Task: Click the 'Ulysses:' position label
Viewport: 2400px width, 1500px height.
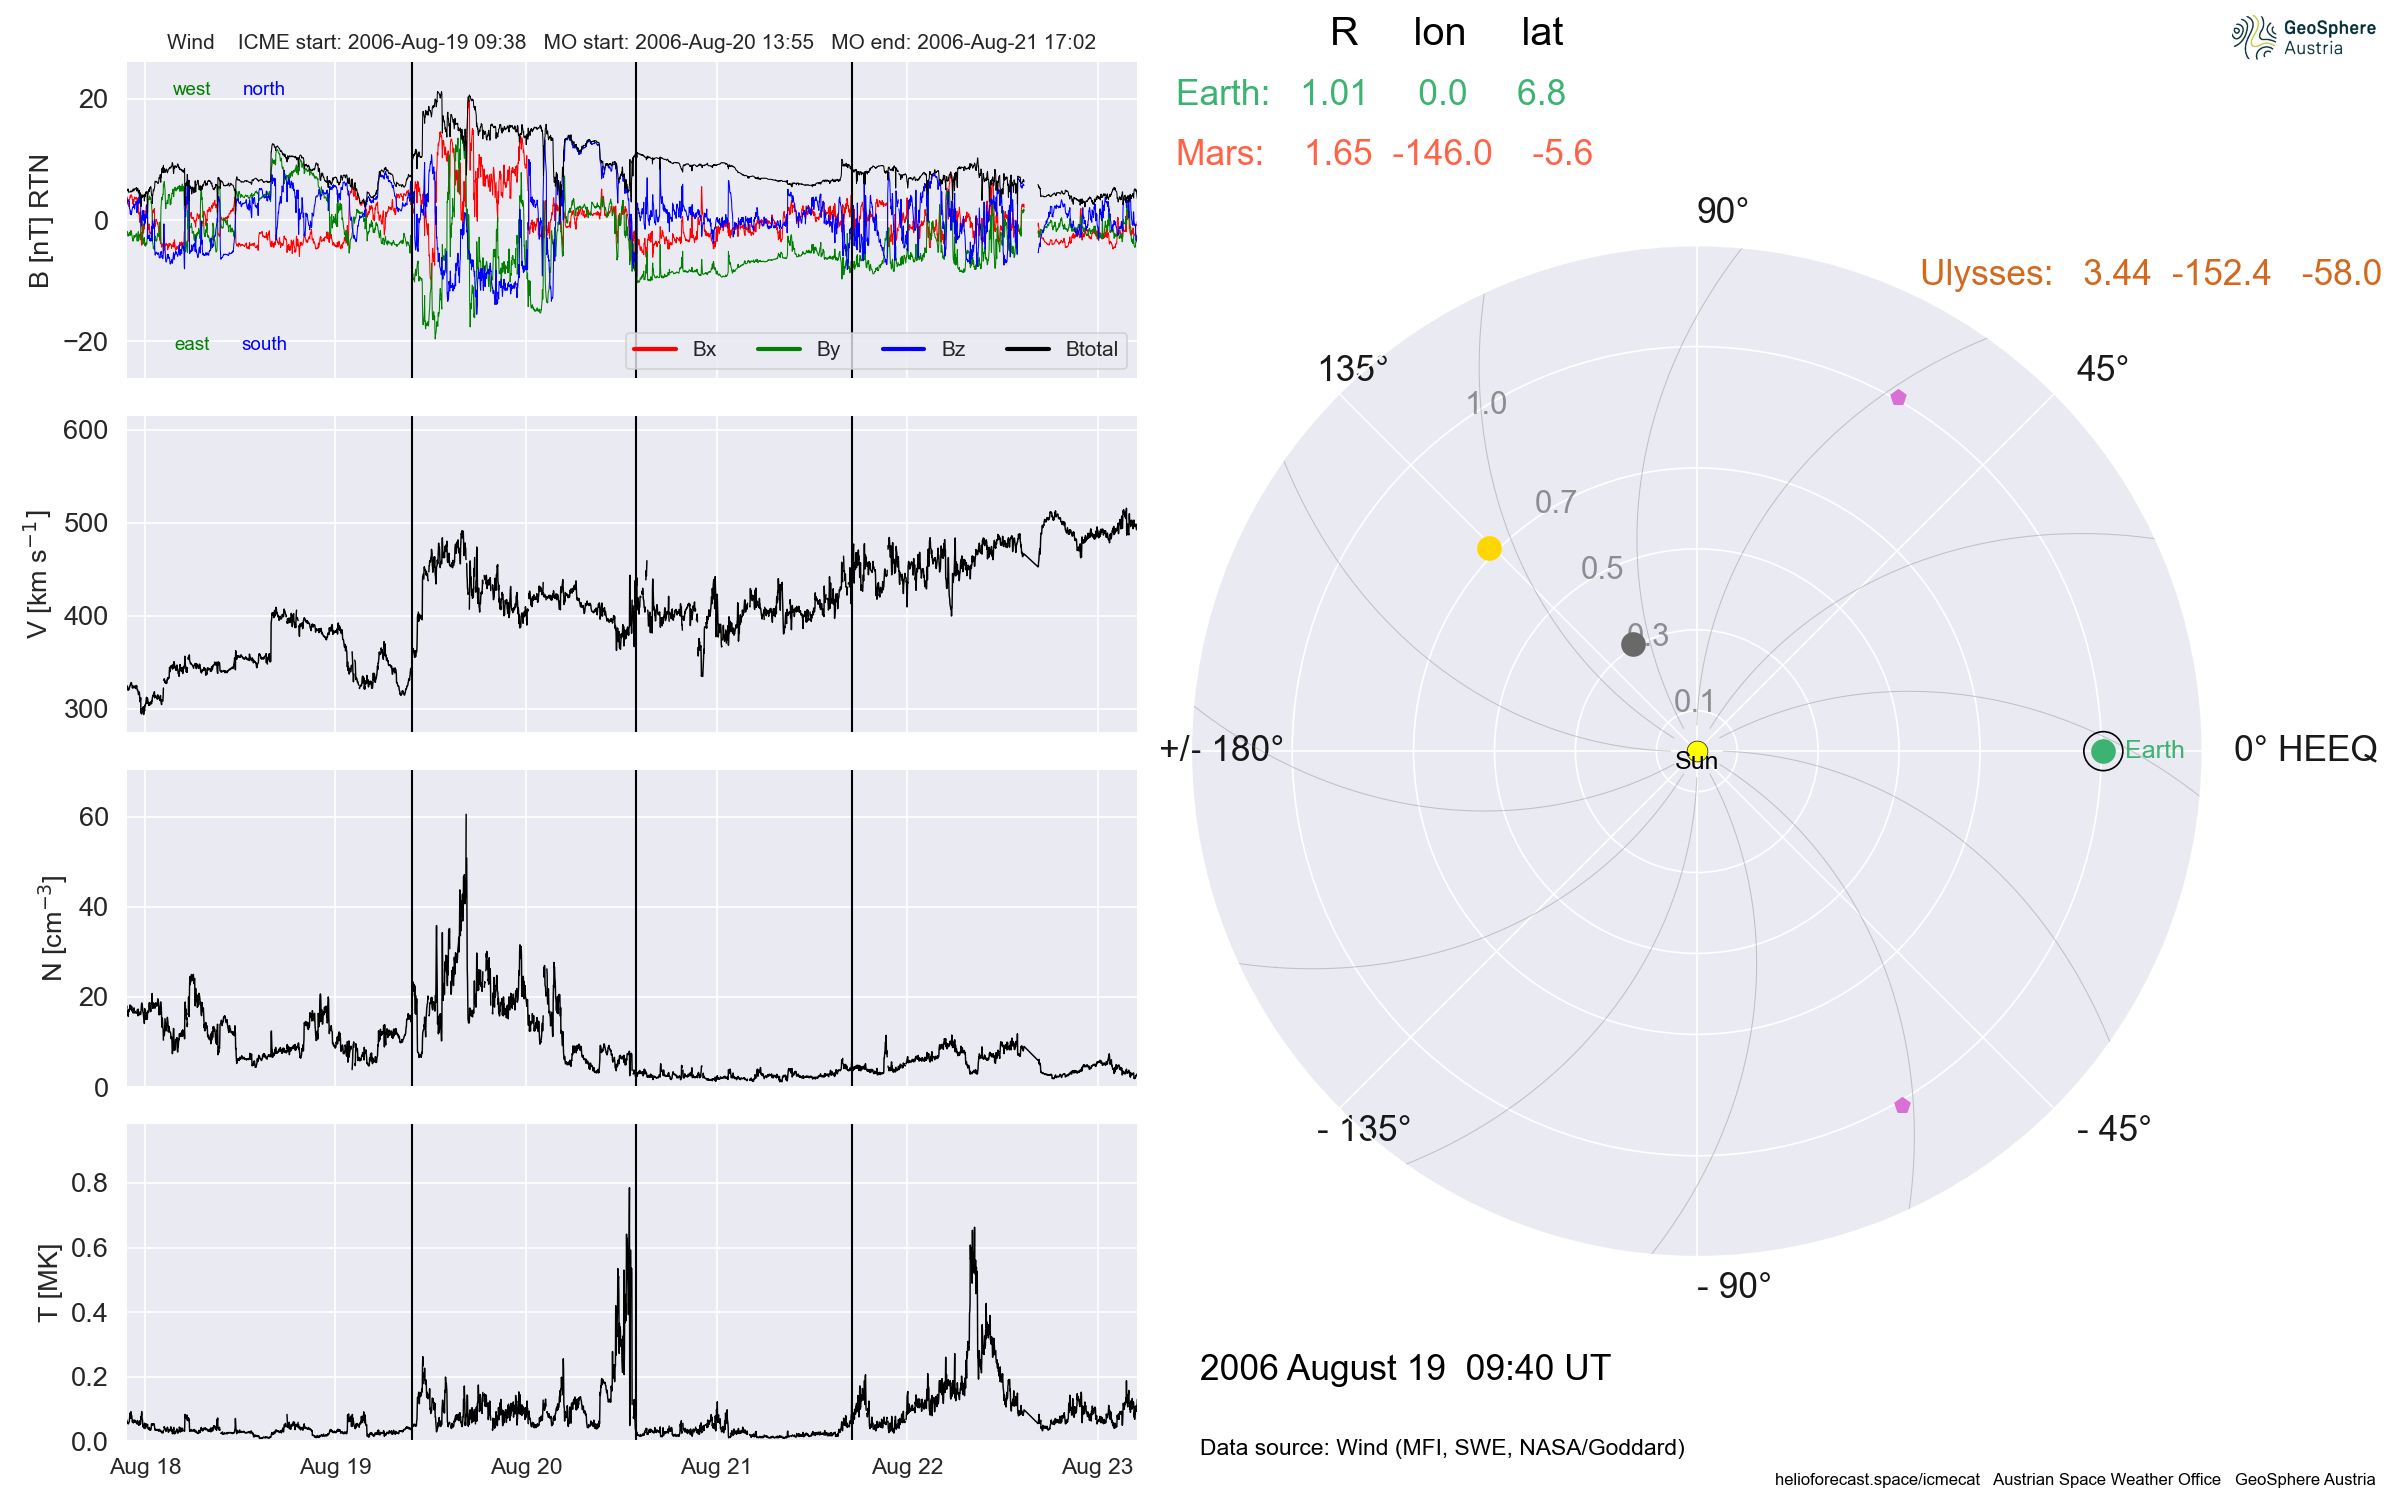Action: 1987,273
